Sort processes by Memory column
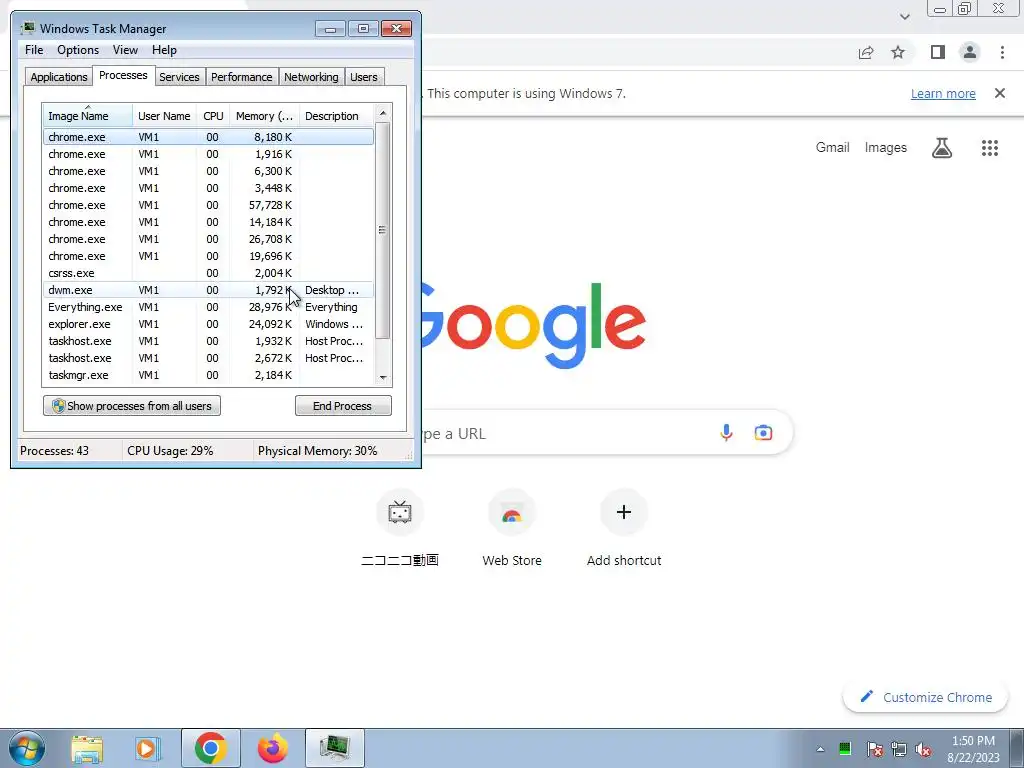The height and width of the screenshot is (768, 1024). [x=264, y=116]
